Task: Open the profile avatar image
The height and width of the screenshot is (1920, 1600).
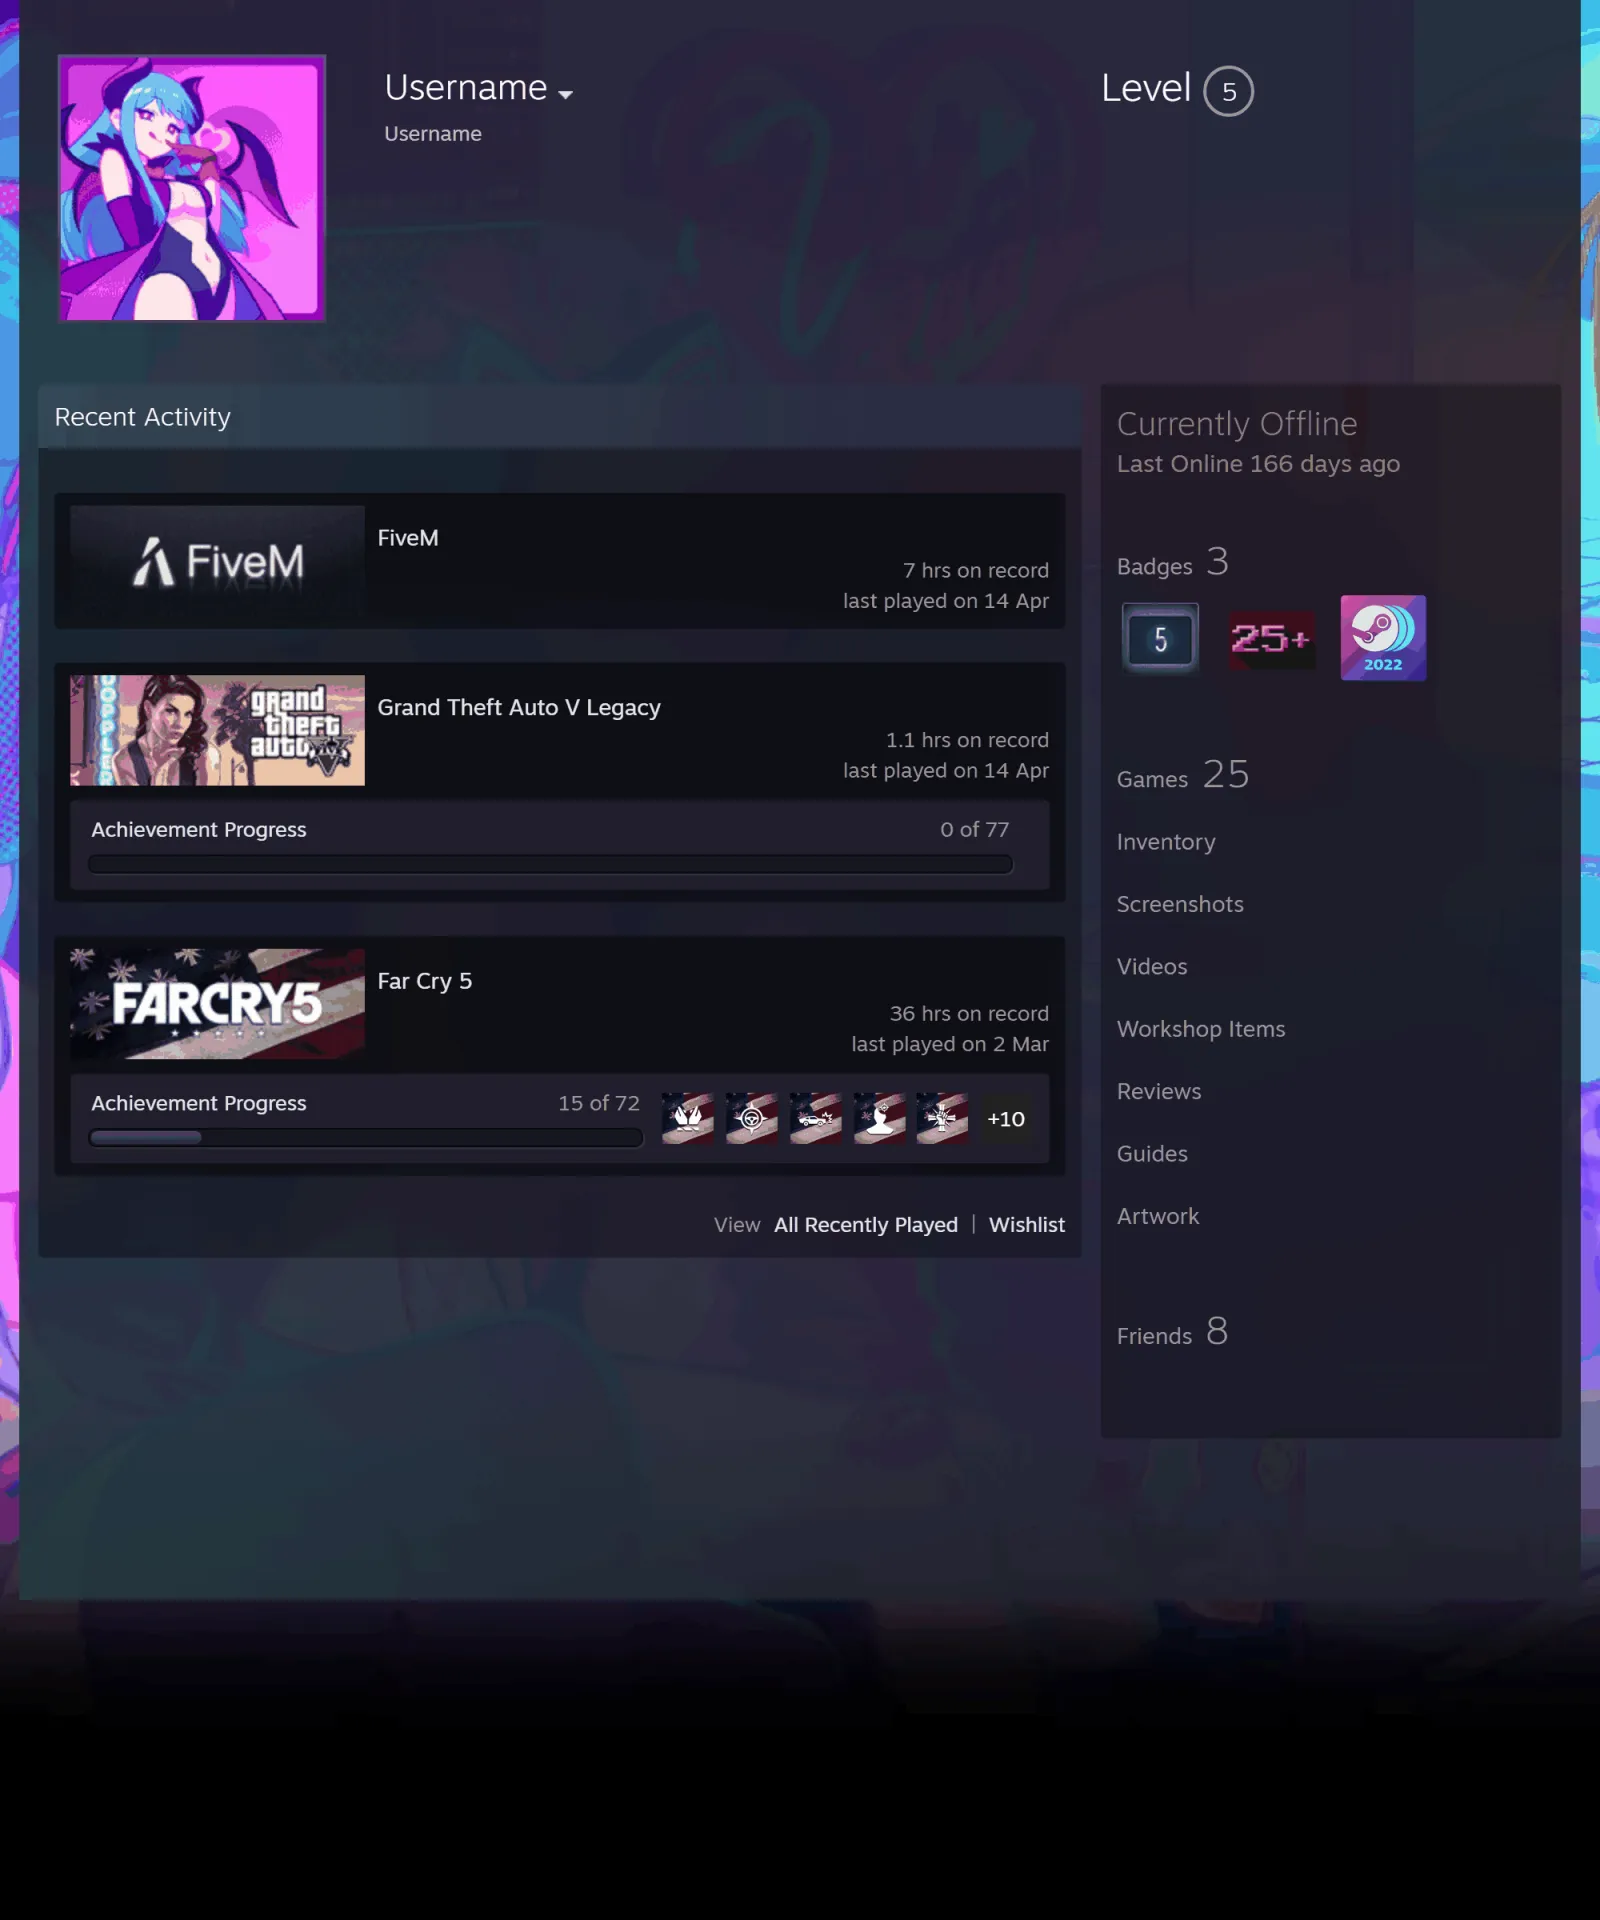Action: tap(192, 188)
